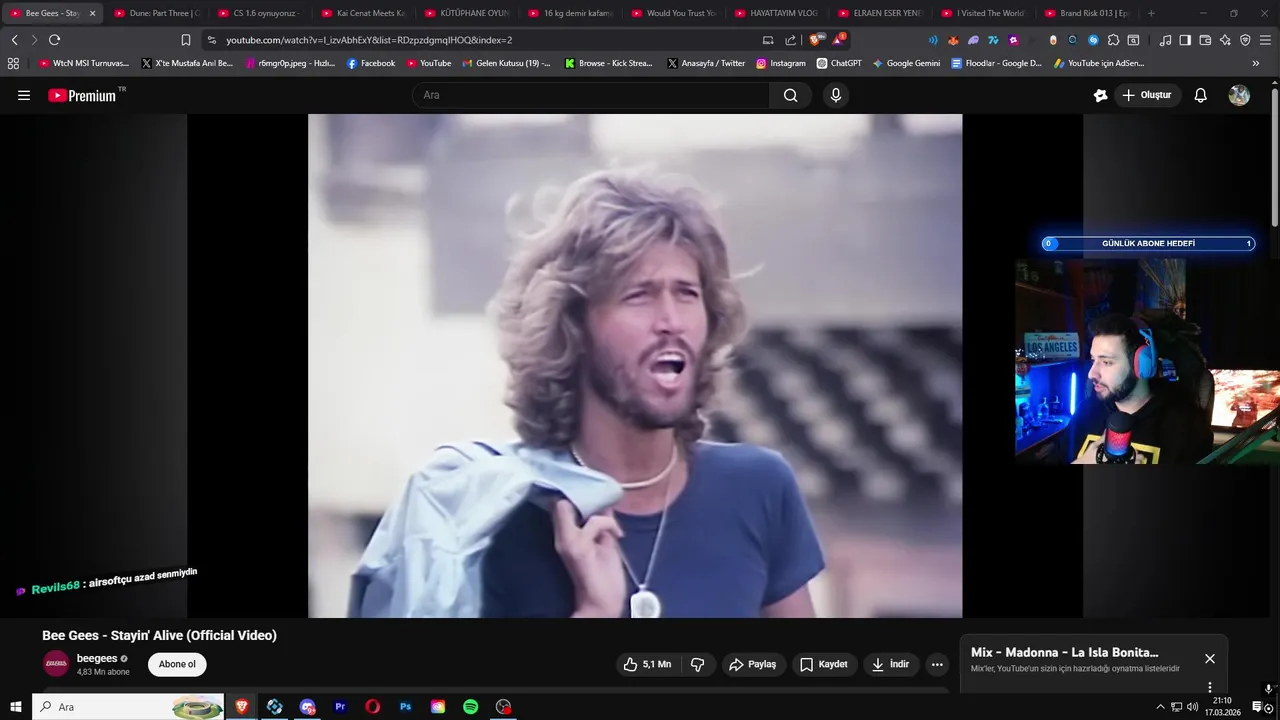Open the Google Gemini bookmark
This screenshot has height=720, width=1280.
point(906,63)
